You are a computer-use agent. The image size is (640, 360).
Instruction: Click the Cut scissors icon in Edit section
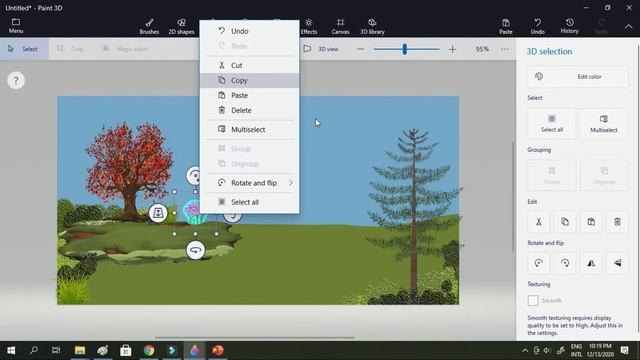click(539, 222)
